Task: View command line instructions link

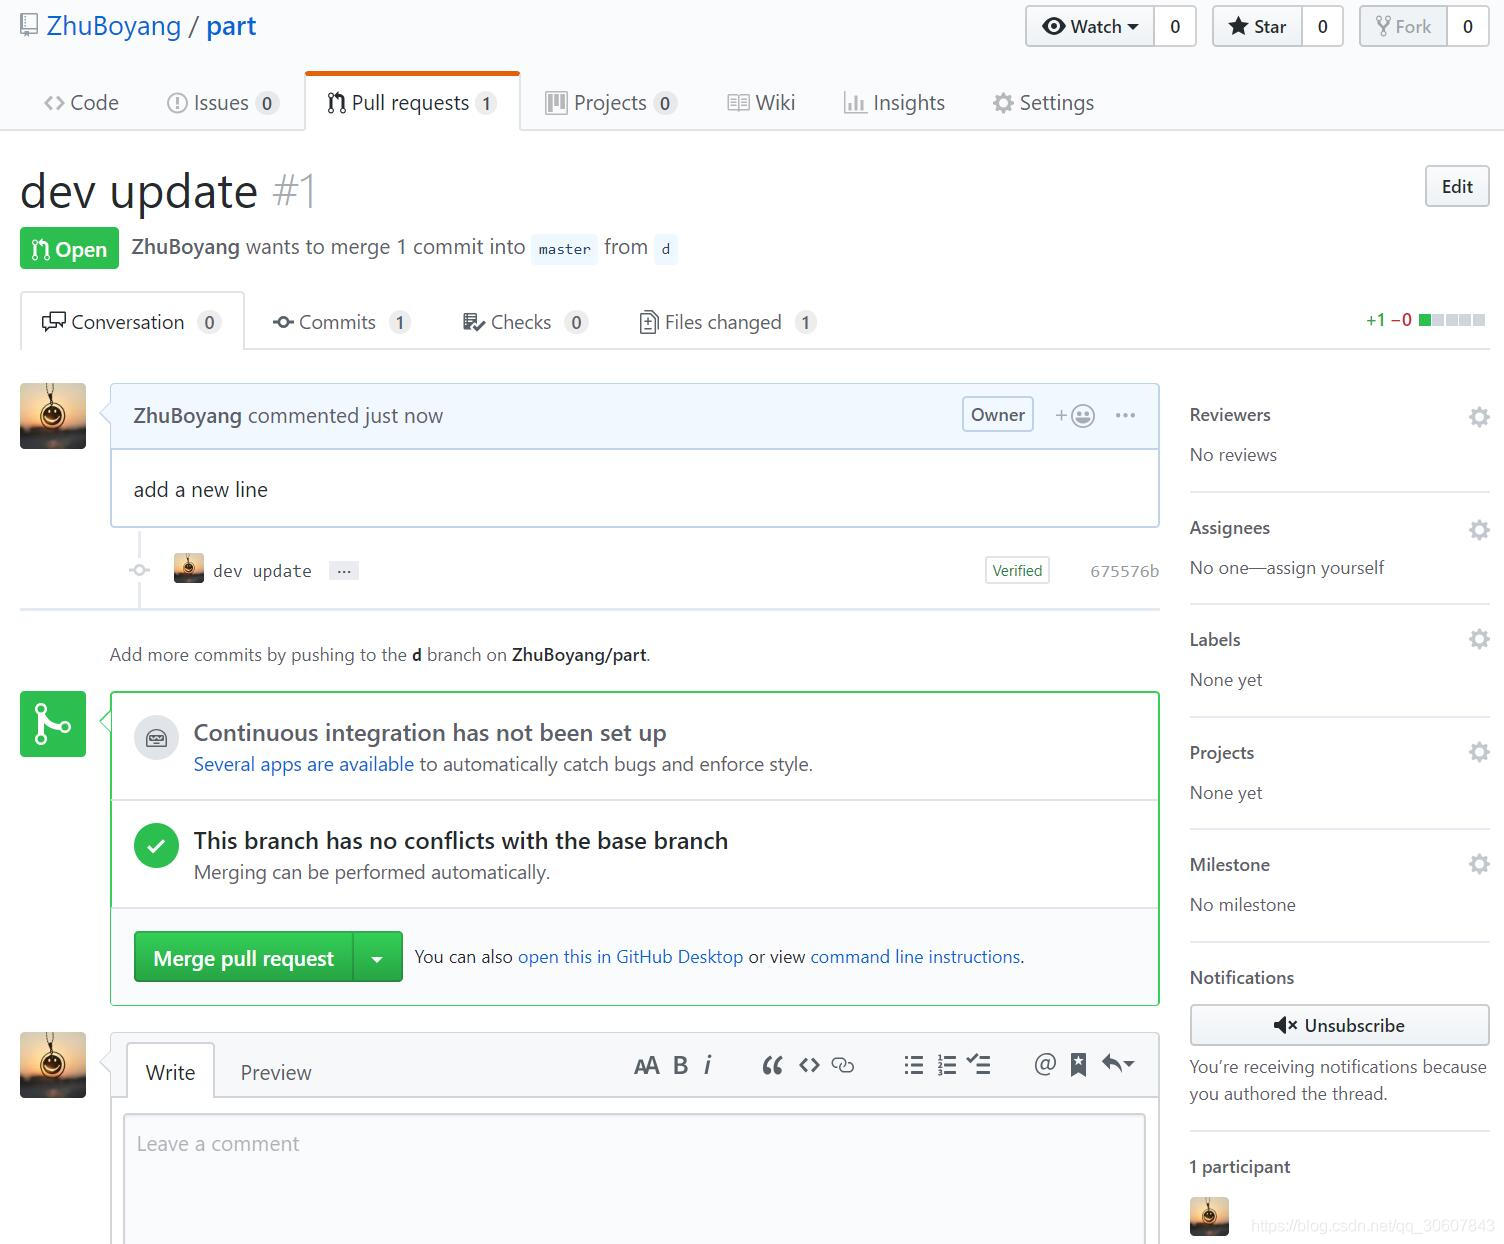Action: pyautogui.click(x=915, y=957)
